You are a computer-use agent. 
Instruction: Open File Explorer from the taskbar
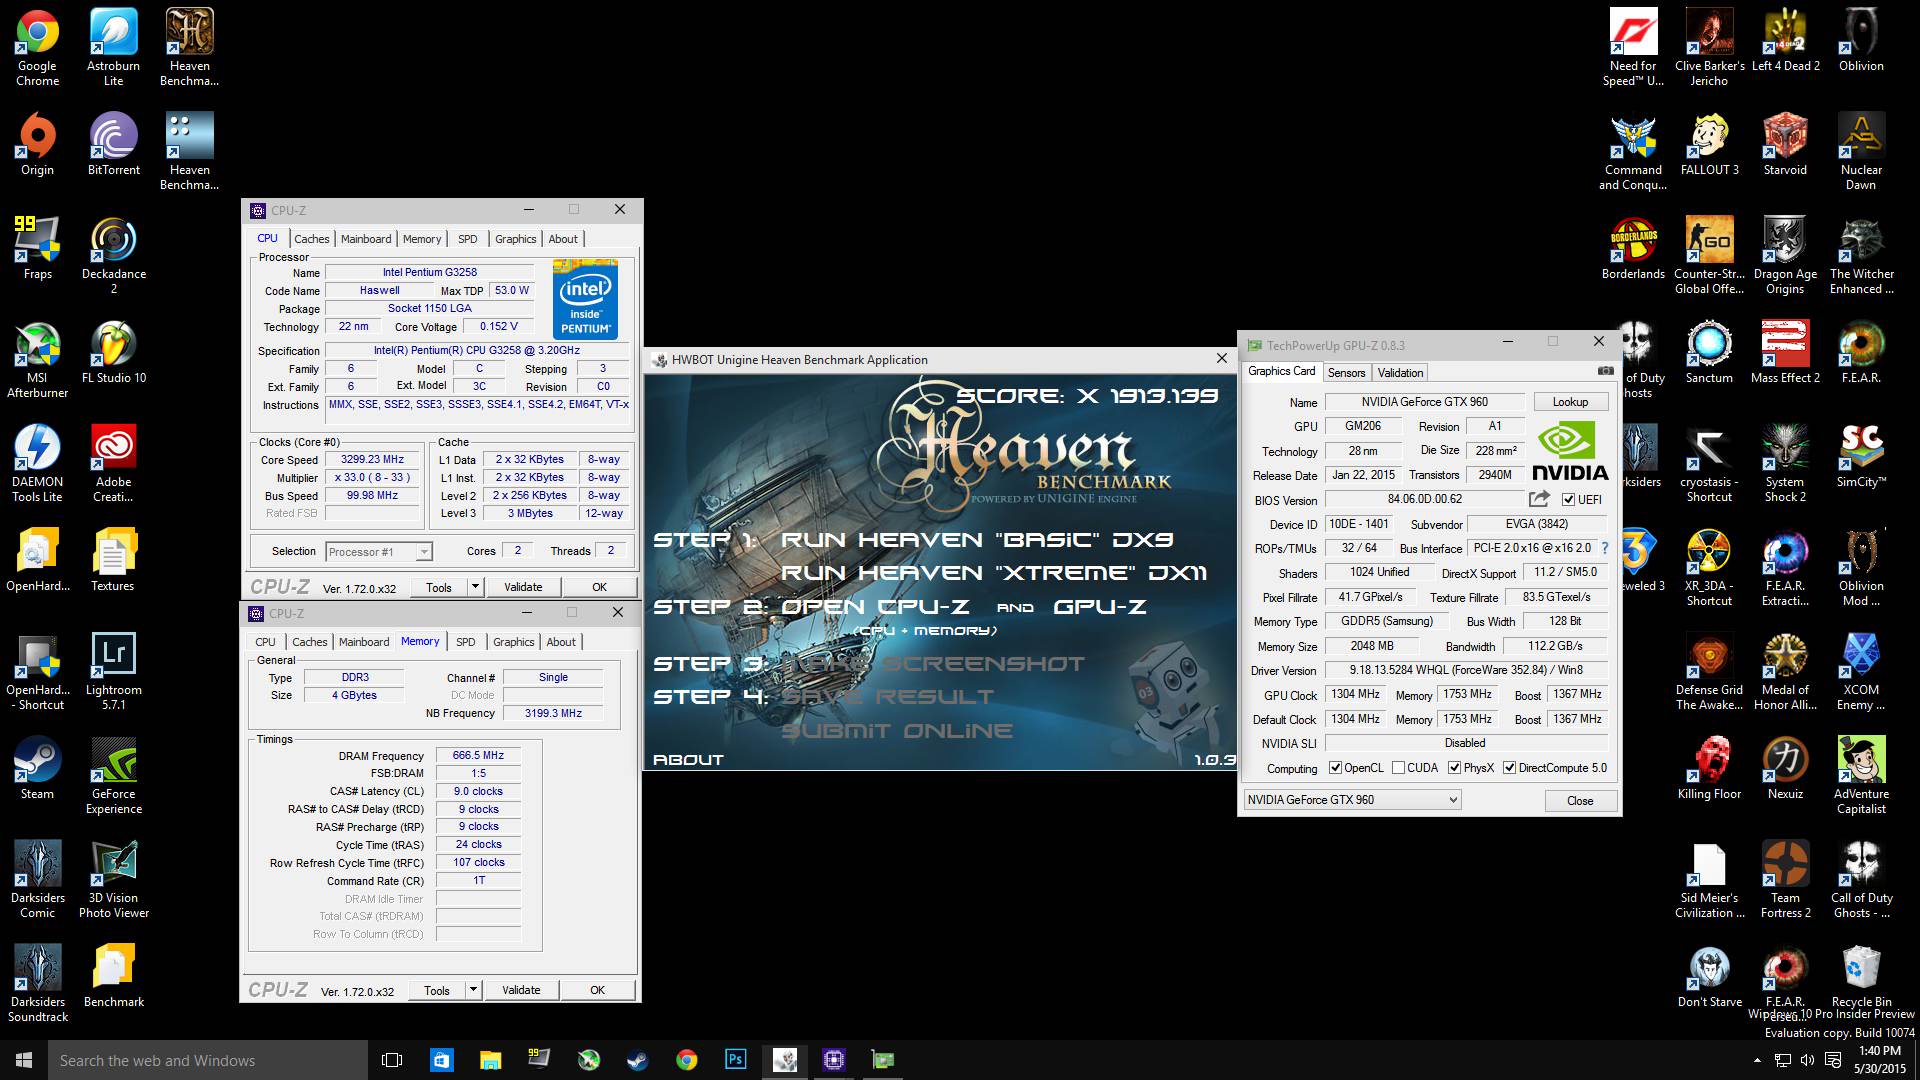click(490, 1060)
